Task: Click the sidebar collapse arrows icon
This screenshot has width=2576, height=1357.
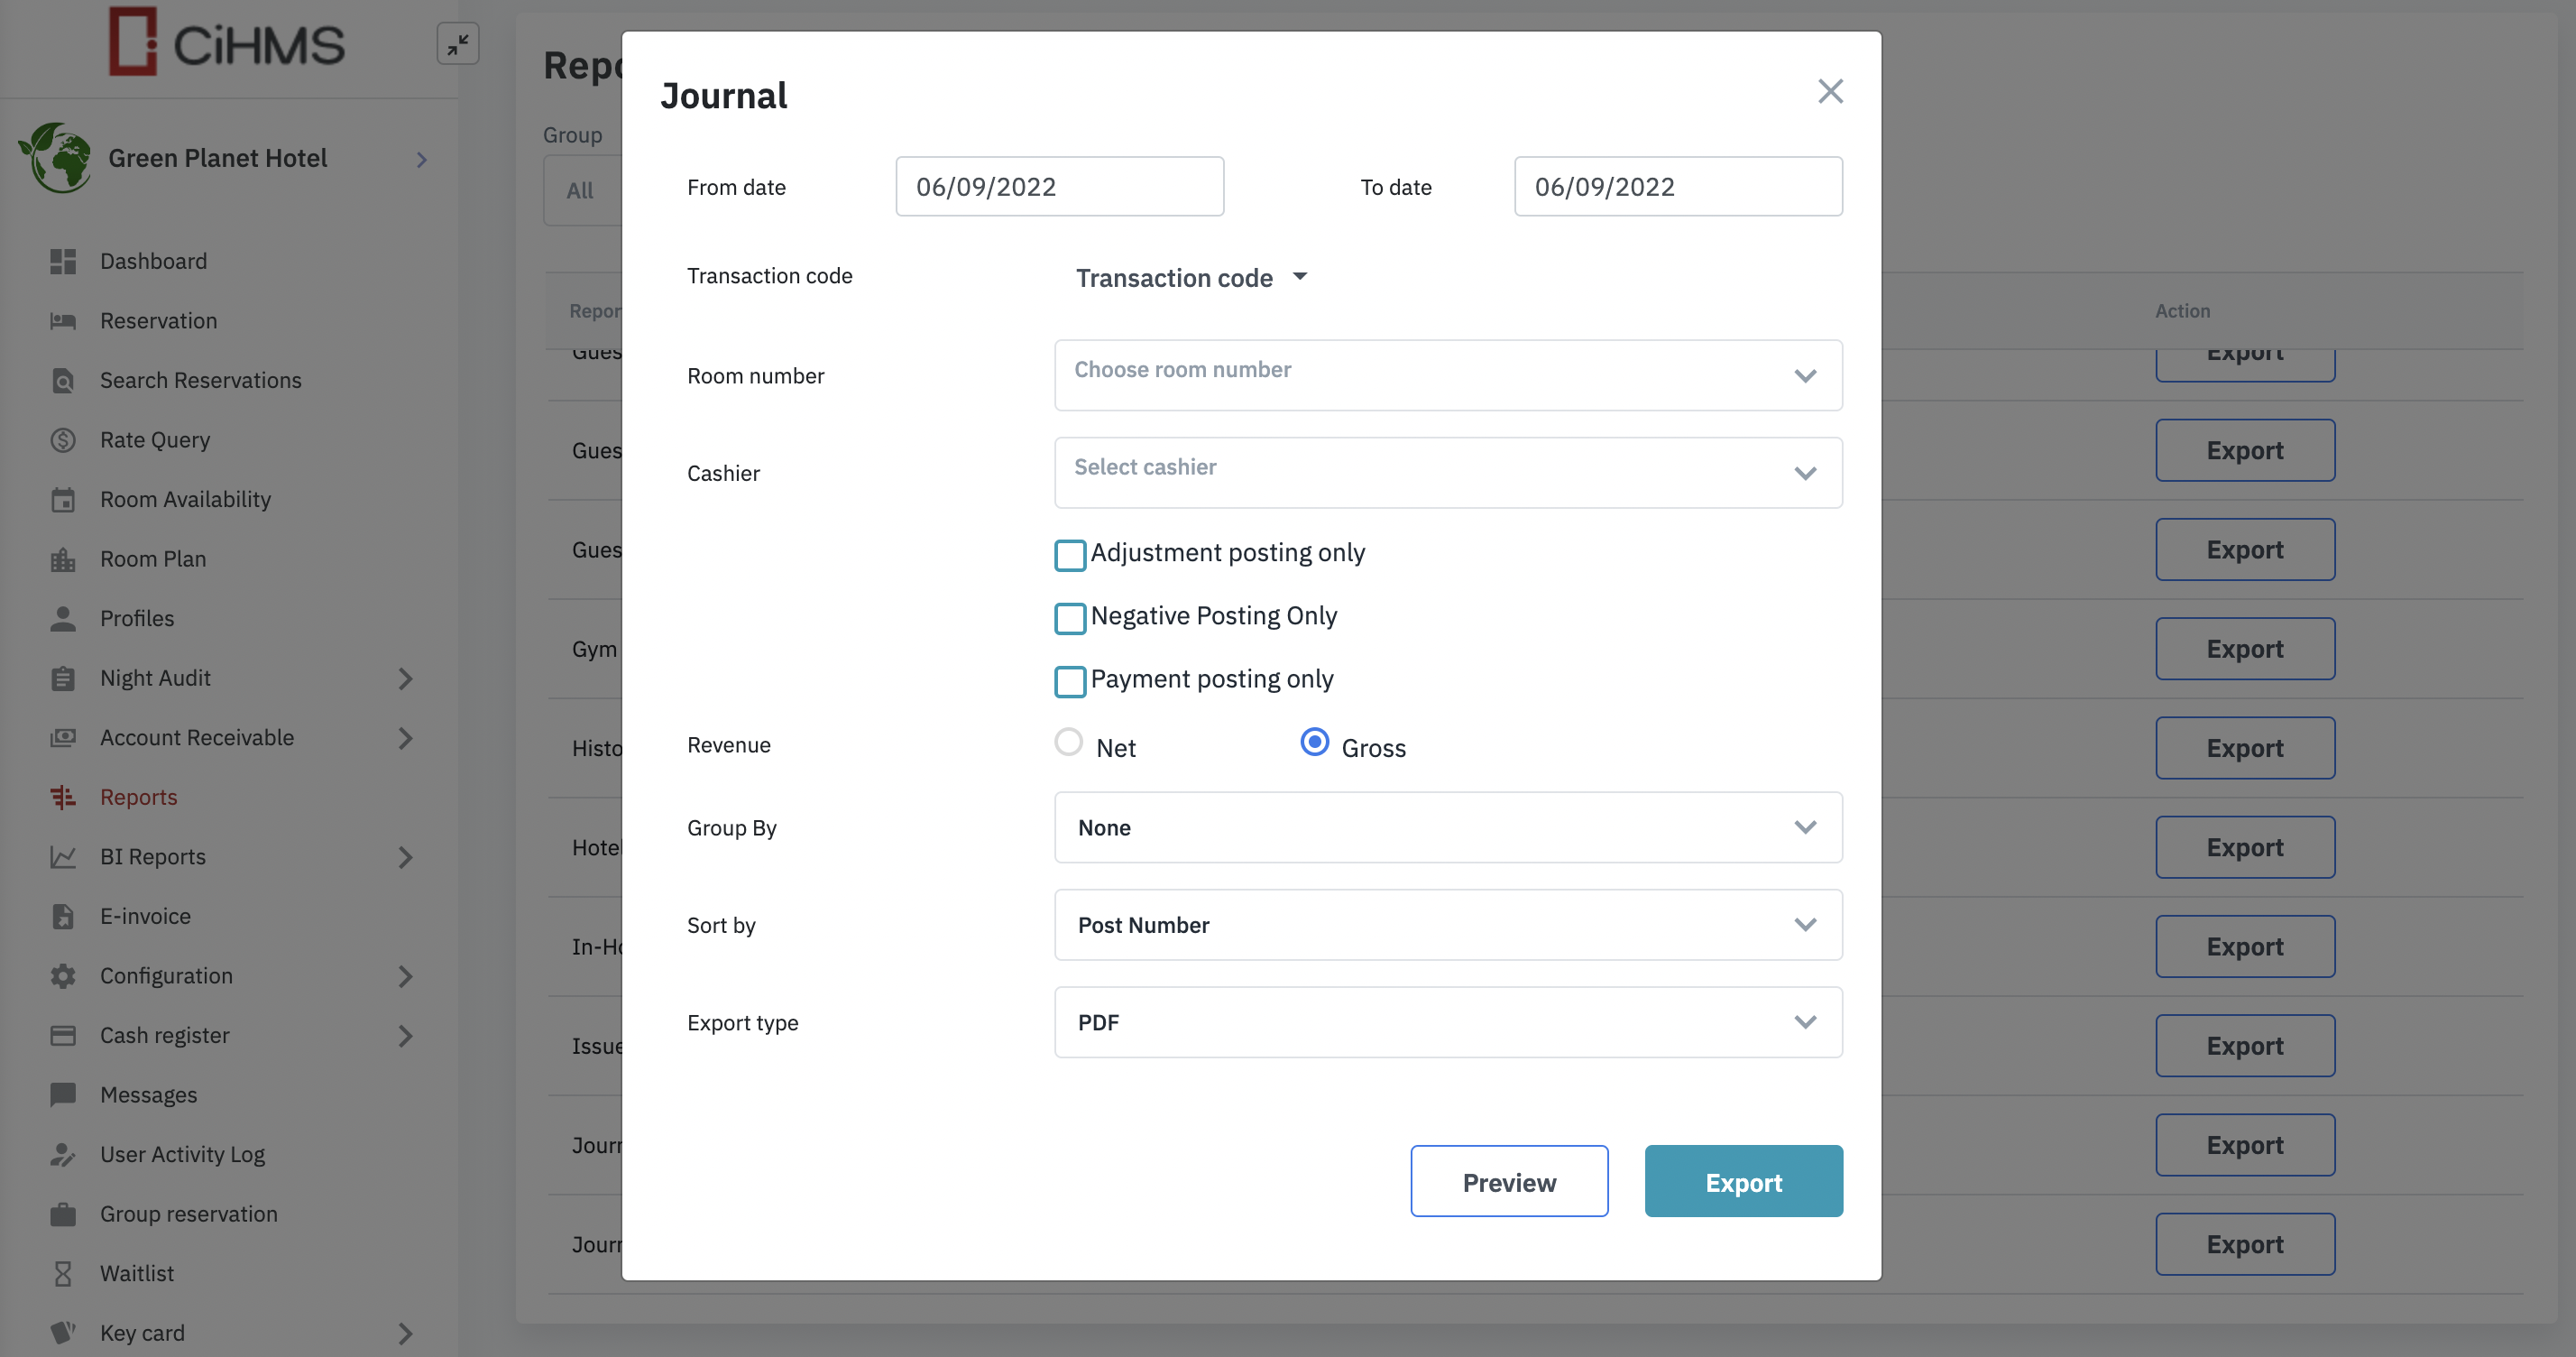Action: tap(458, 44)
